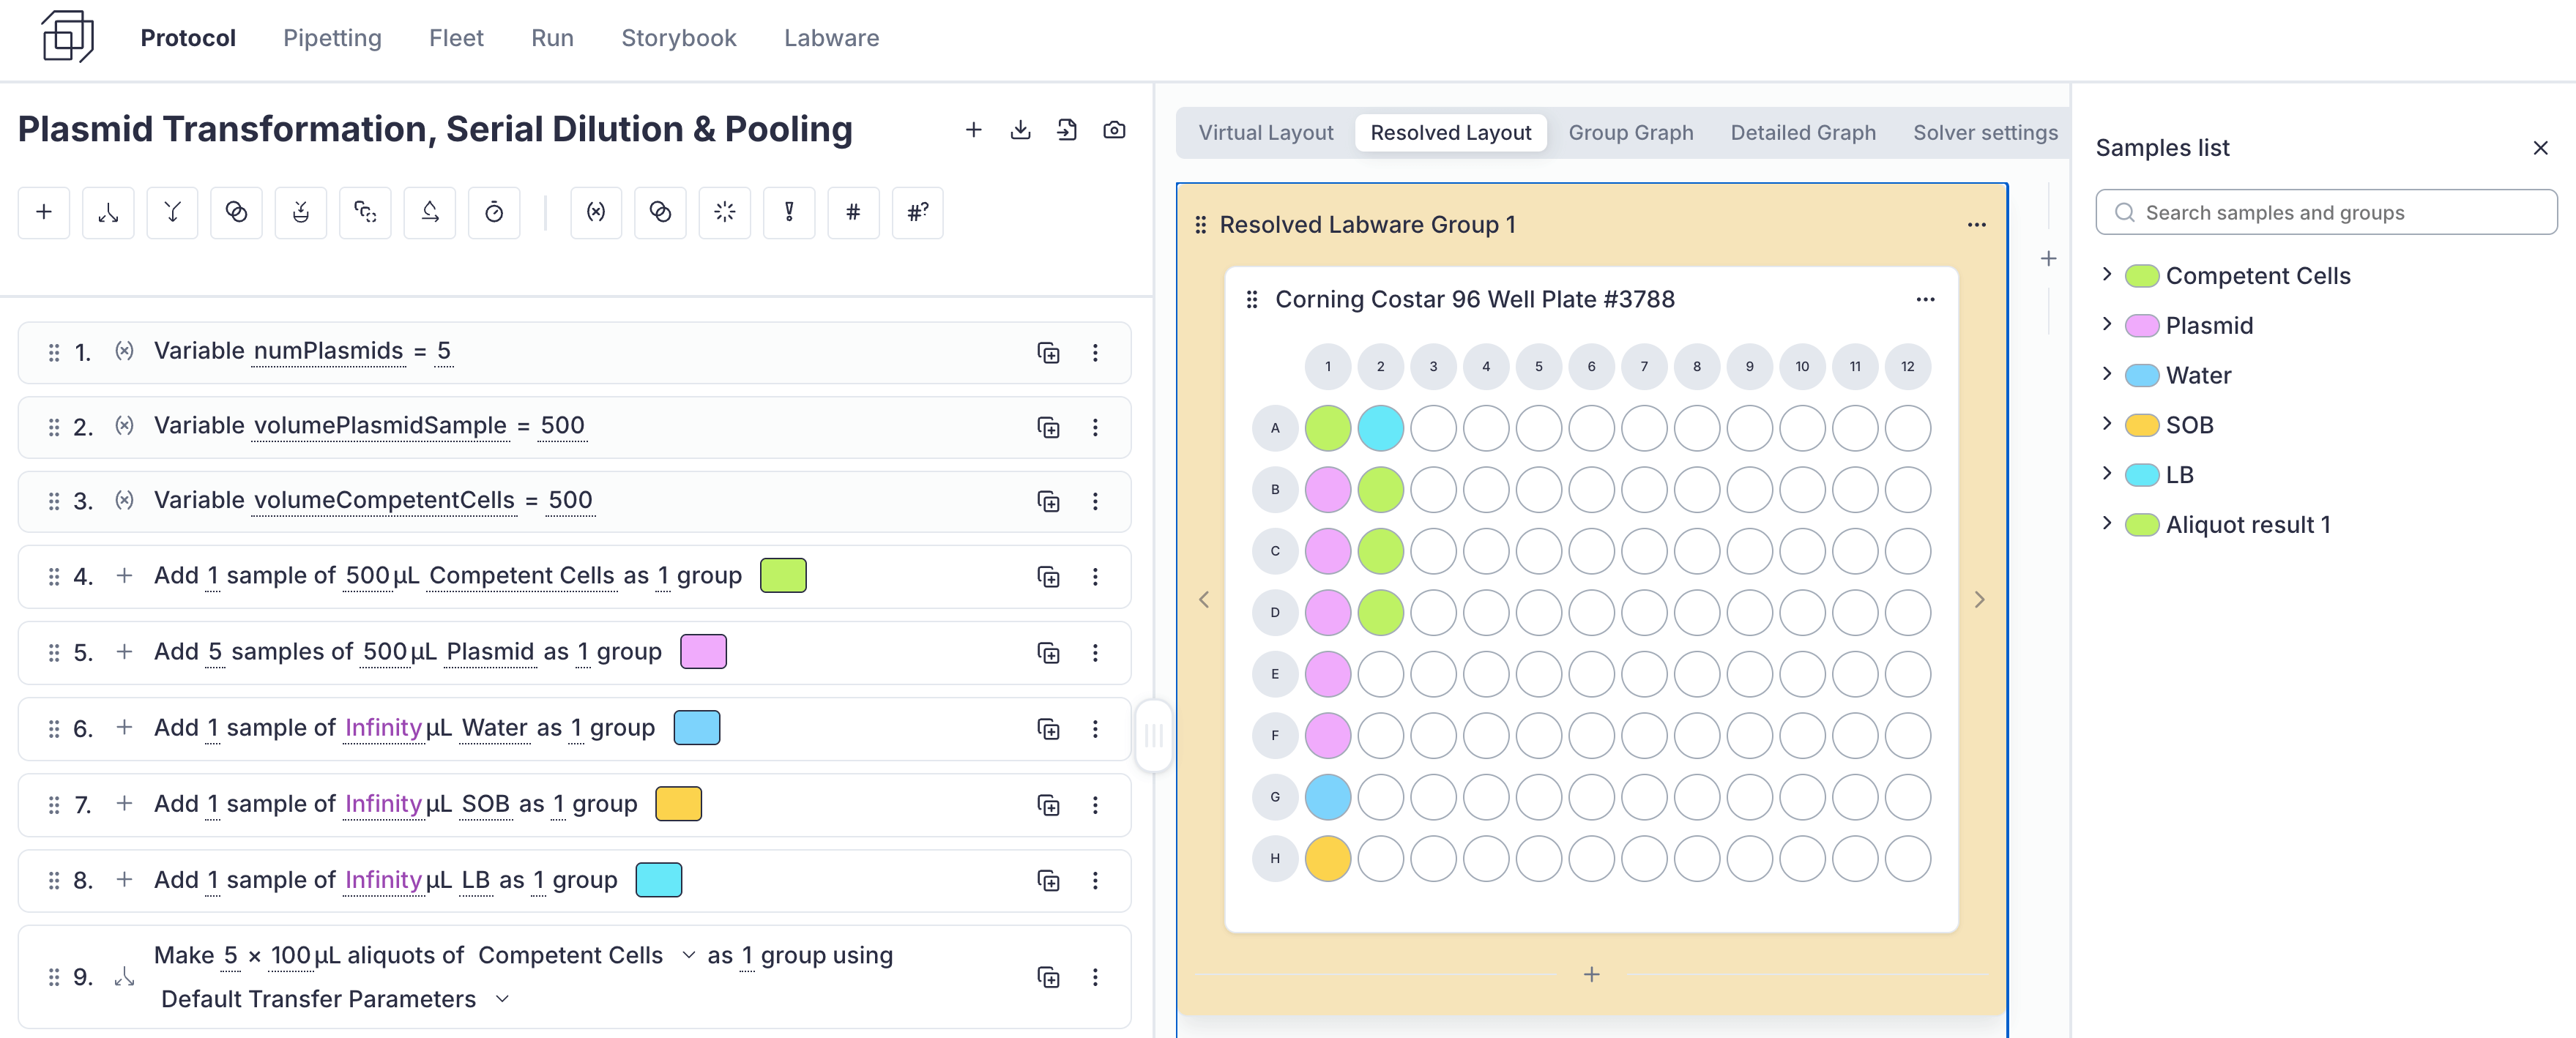This screenshot has height=1038, width=2576.
Task: Switch to the Group Graph tab
Action: pyautogui.click(x=1630, y=133)
